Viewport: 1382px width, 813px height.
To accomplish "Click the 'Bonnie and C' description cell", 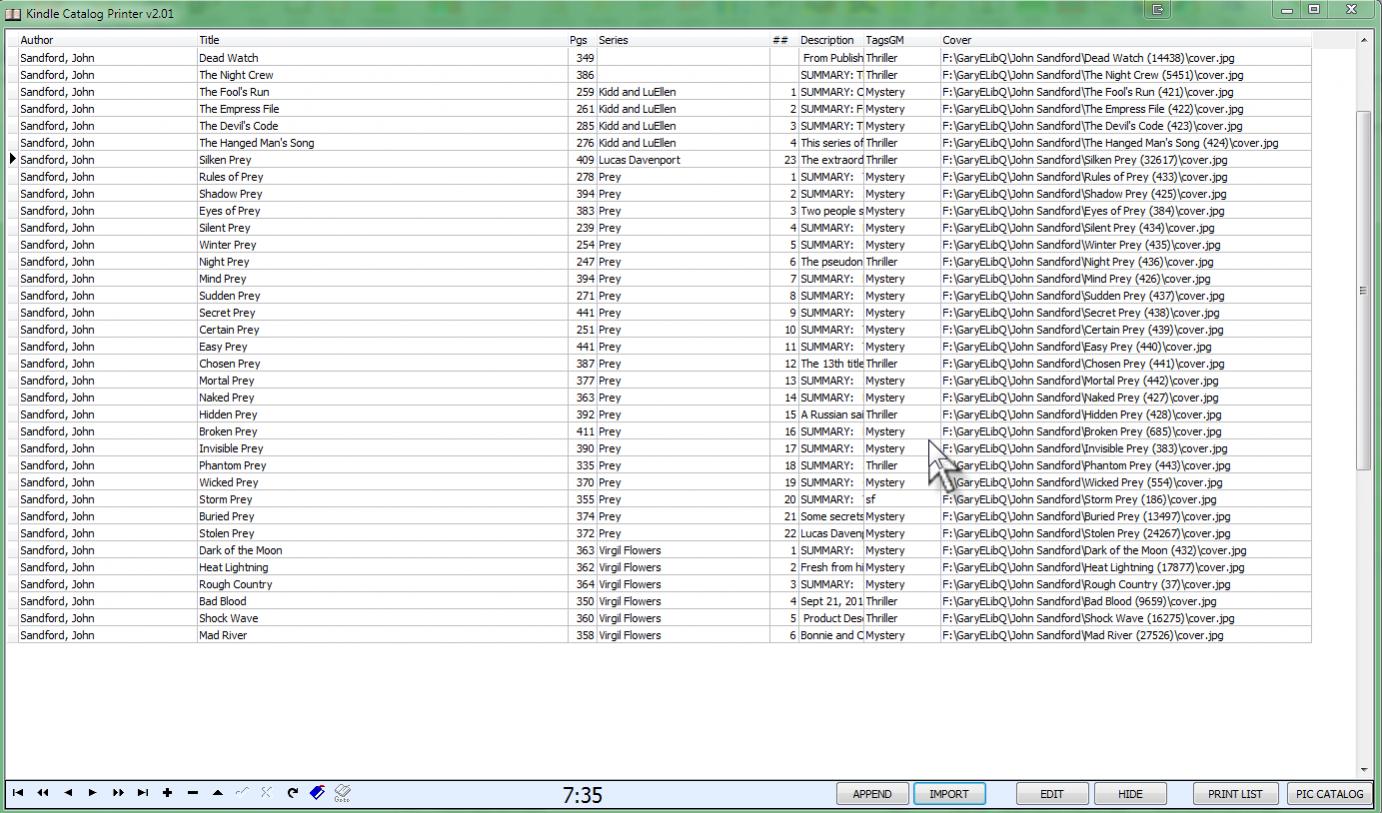I will (831, 636).
